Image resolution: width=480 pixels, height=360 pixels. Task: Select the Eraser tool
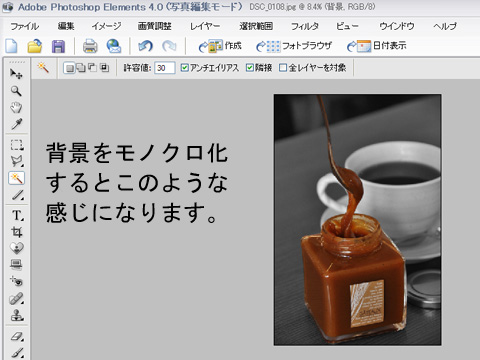pos(17,336)
